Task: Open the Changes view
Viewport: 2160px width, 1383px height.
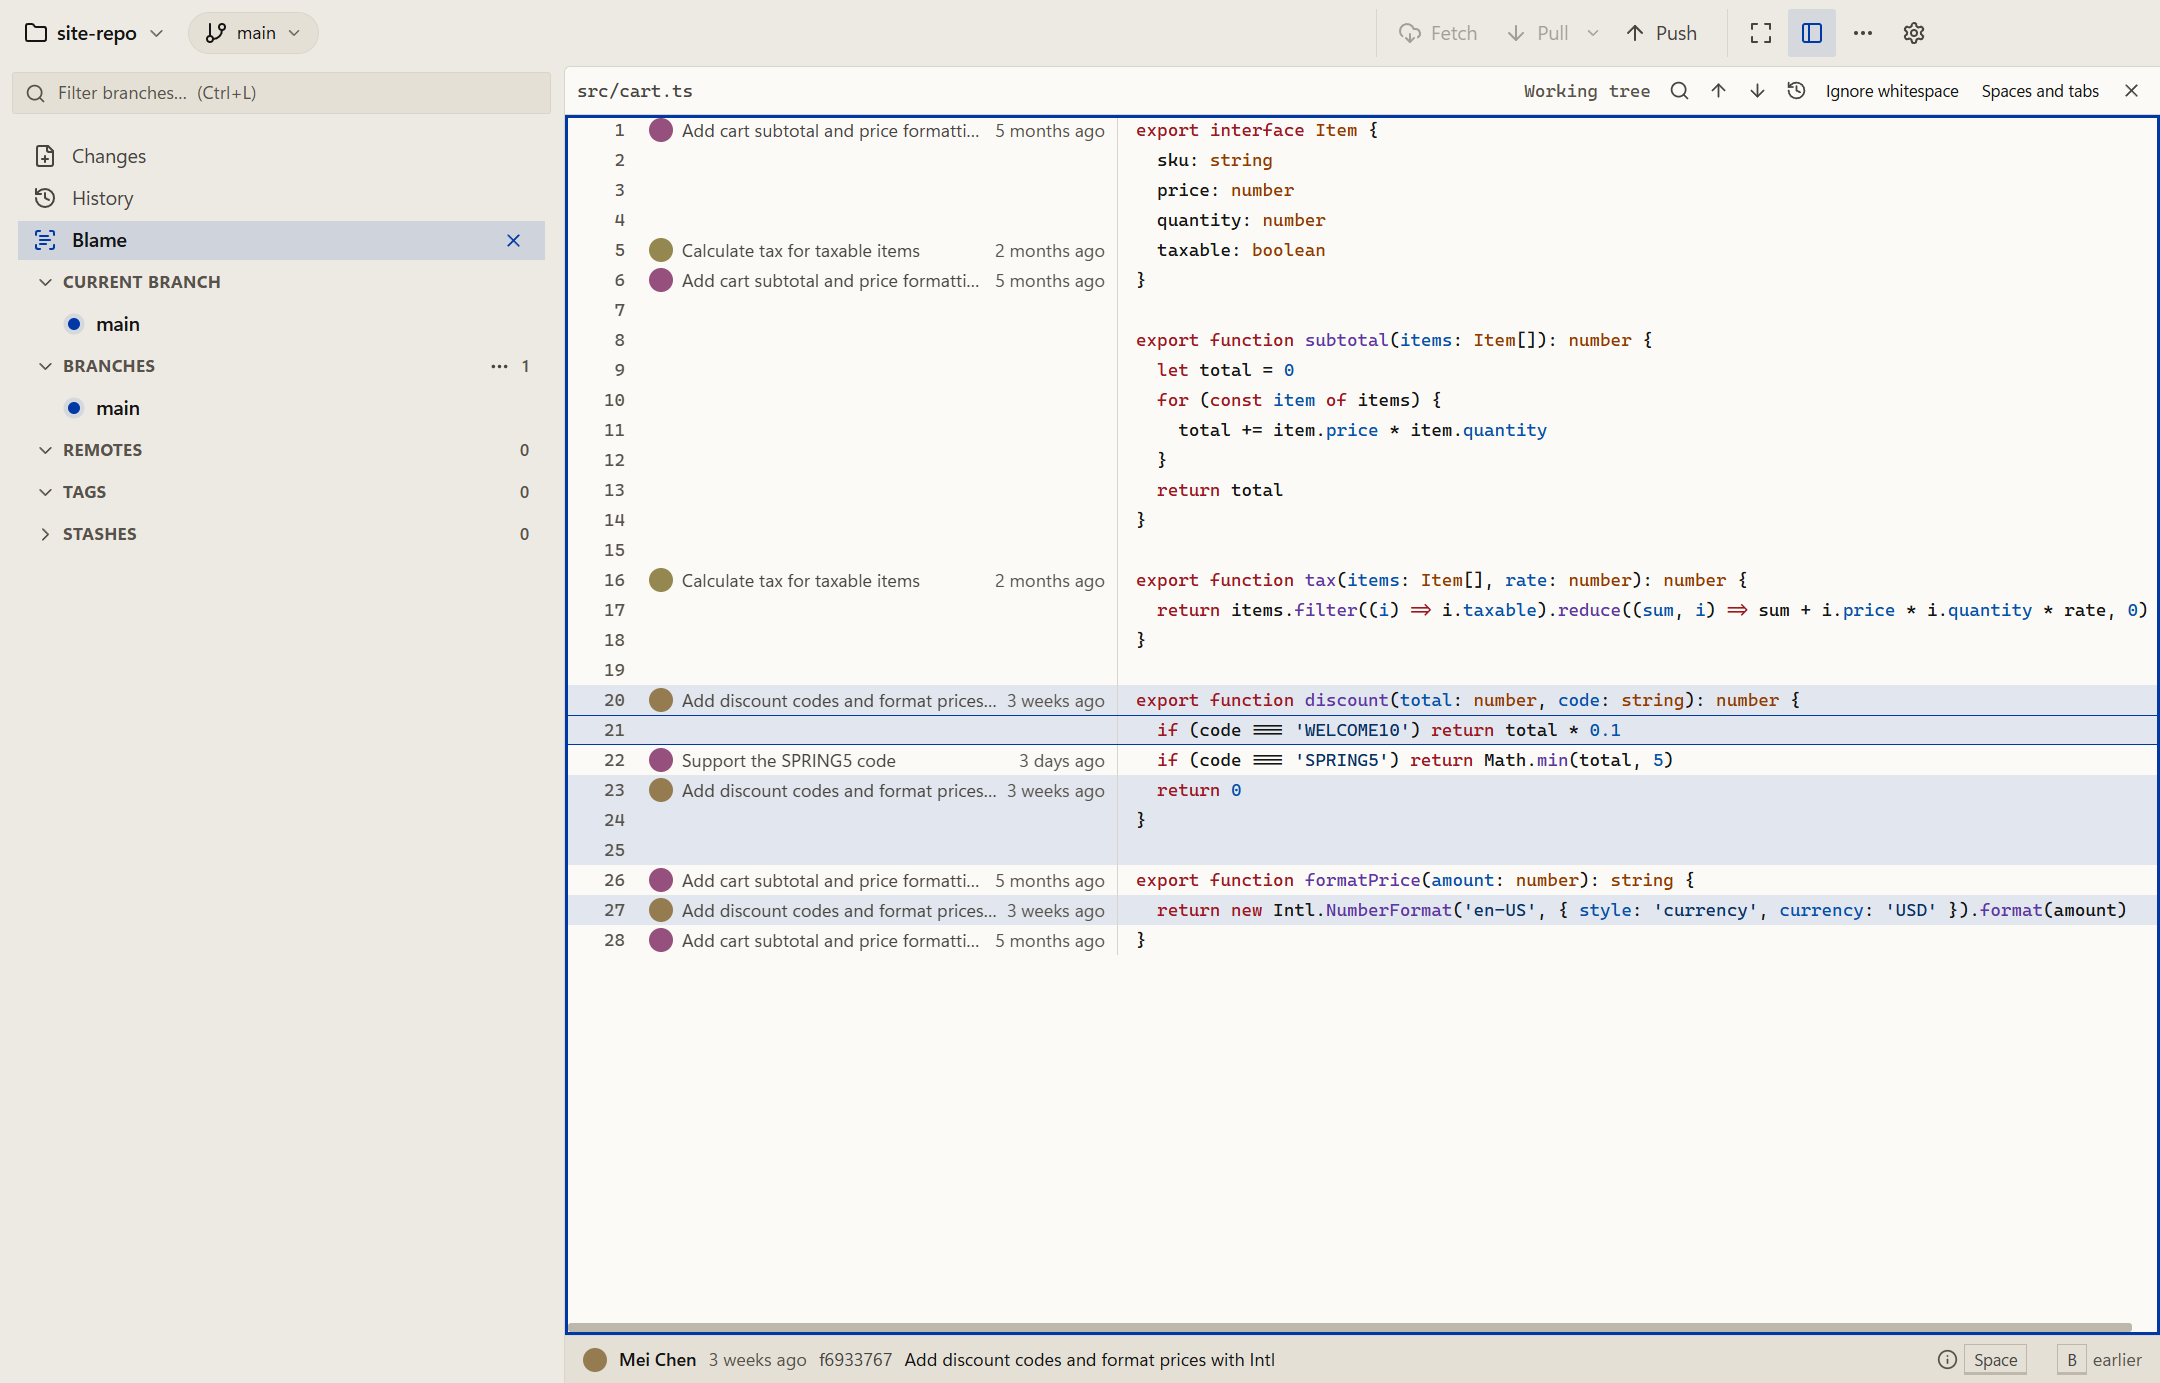Action: click(281, 156)
